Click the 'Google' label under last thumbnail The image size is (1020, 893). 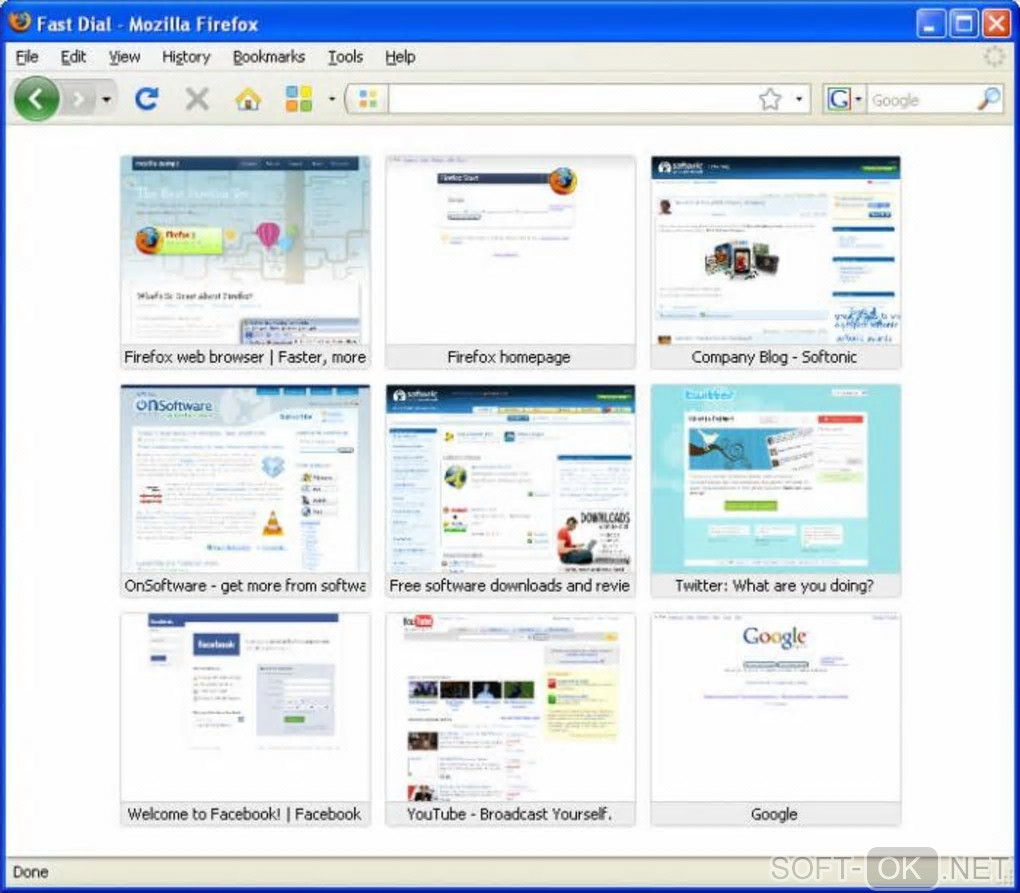click(x=774, y=814)
